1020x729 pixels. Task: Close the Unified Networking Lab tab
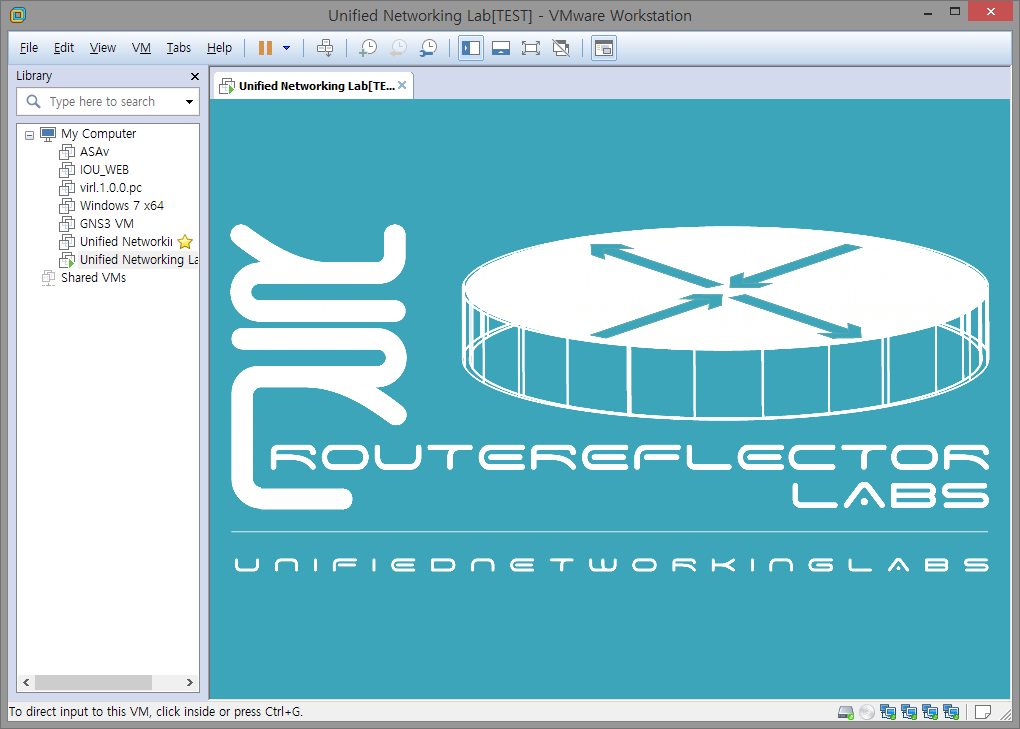402,85
